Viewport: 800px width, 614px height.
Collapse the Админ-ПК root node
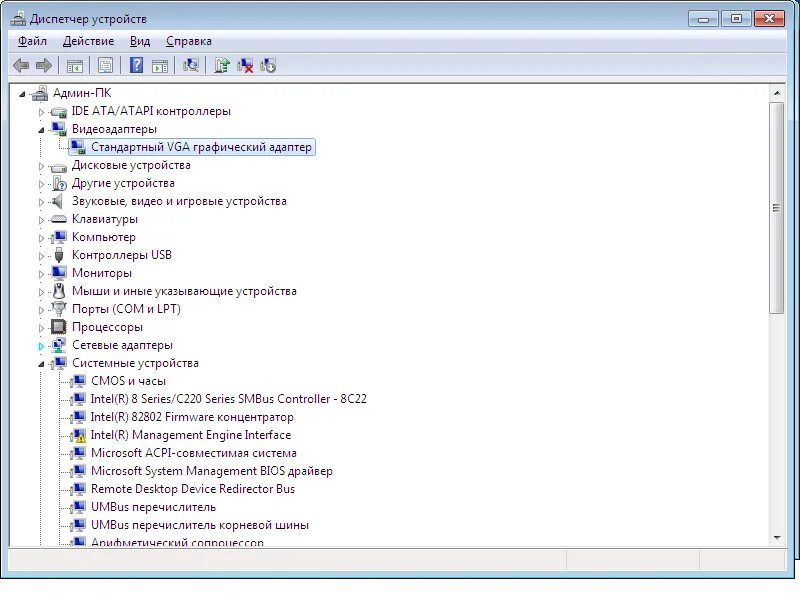[x=22, y=93]
